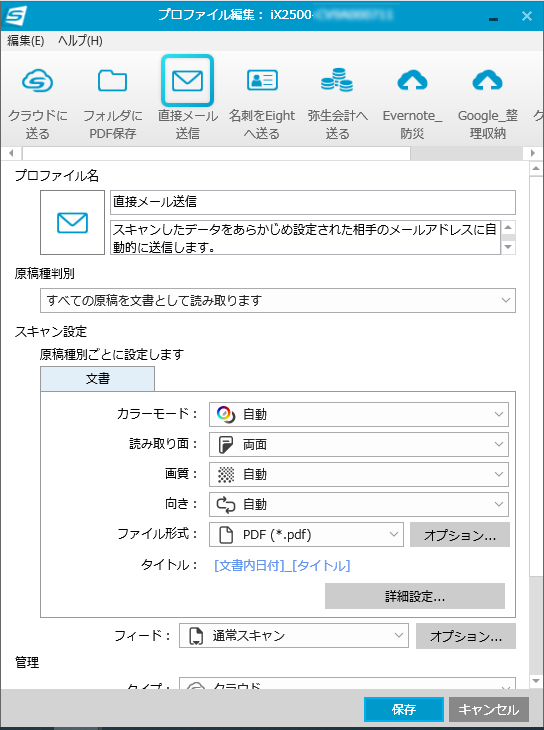The height and width of the screenshot is (730, 544).
Task: Open the フィード 通常スキャン dropdown
Action: point(294,635)
